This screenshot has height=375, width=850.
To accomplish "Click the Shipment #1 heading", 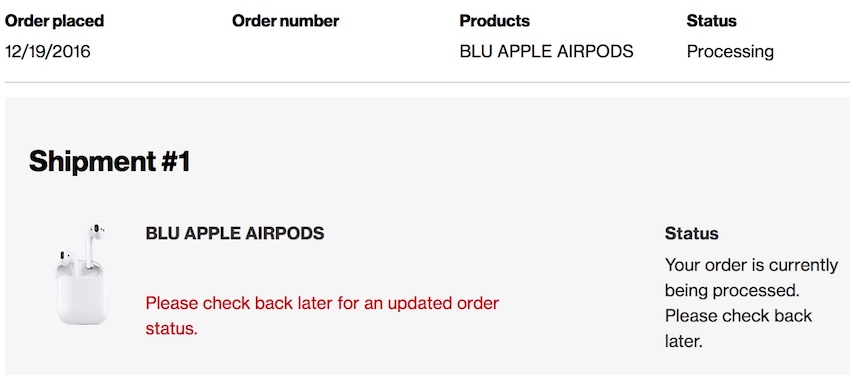I will (x=110, y=161).
